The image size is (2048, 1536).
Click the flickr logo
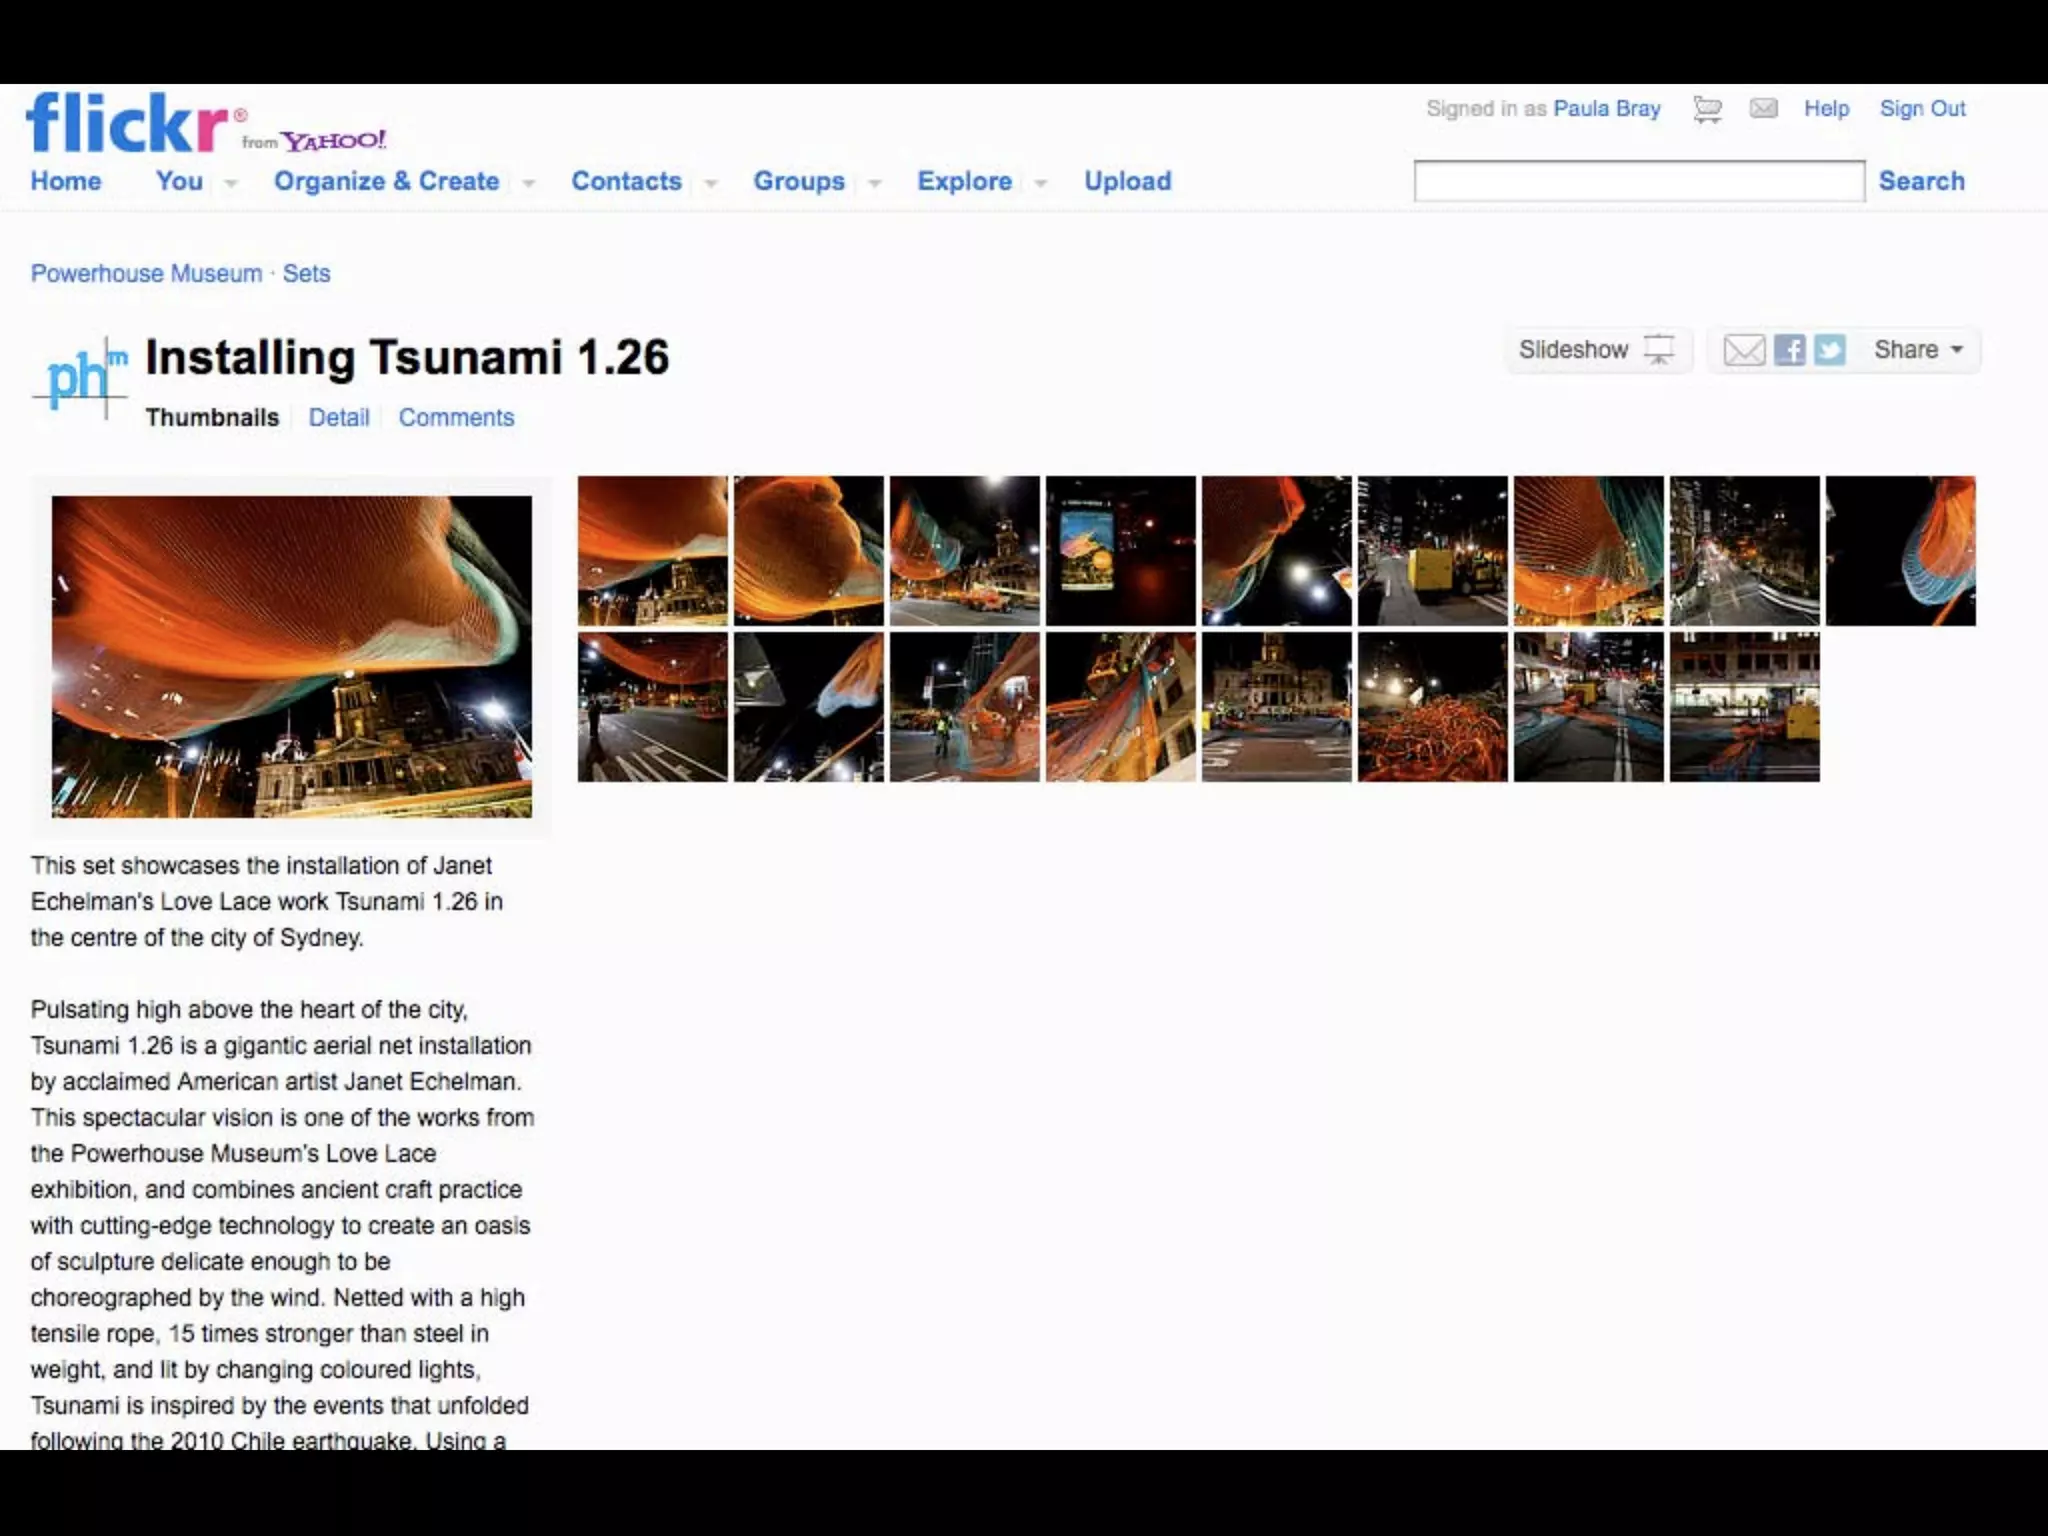pos(128,124)
